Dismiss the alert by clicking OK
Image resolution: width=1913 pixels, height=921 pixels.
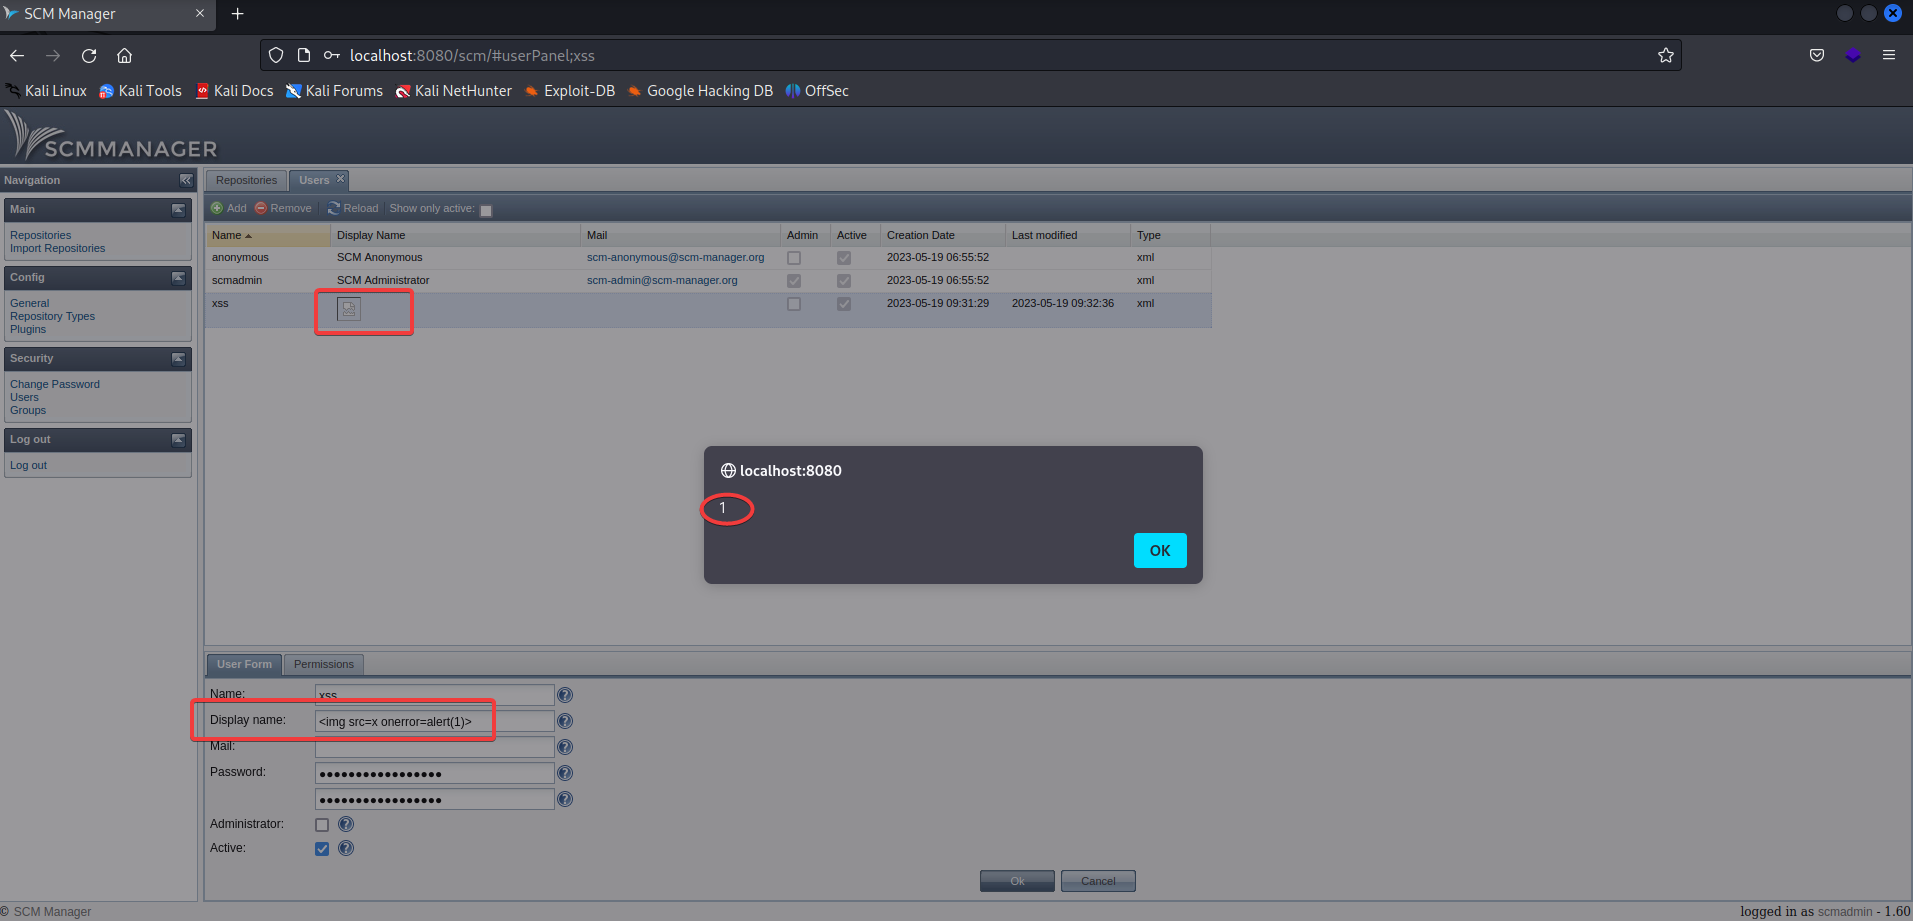pos(1159,550)
